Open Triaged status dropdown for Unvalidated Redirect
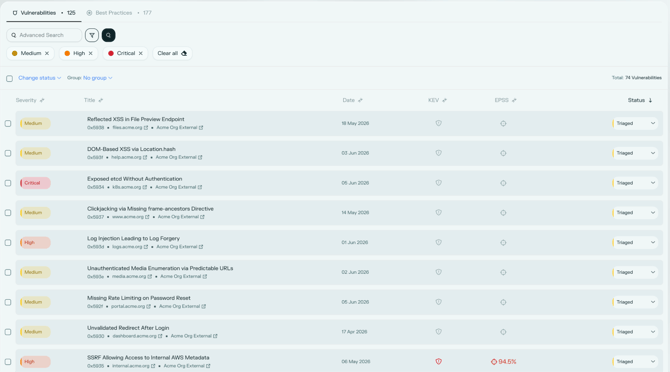Image resolution: width=670 pixels, height=372 pixels. tap(635, 332)
